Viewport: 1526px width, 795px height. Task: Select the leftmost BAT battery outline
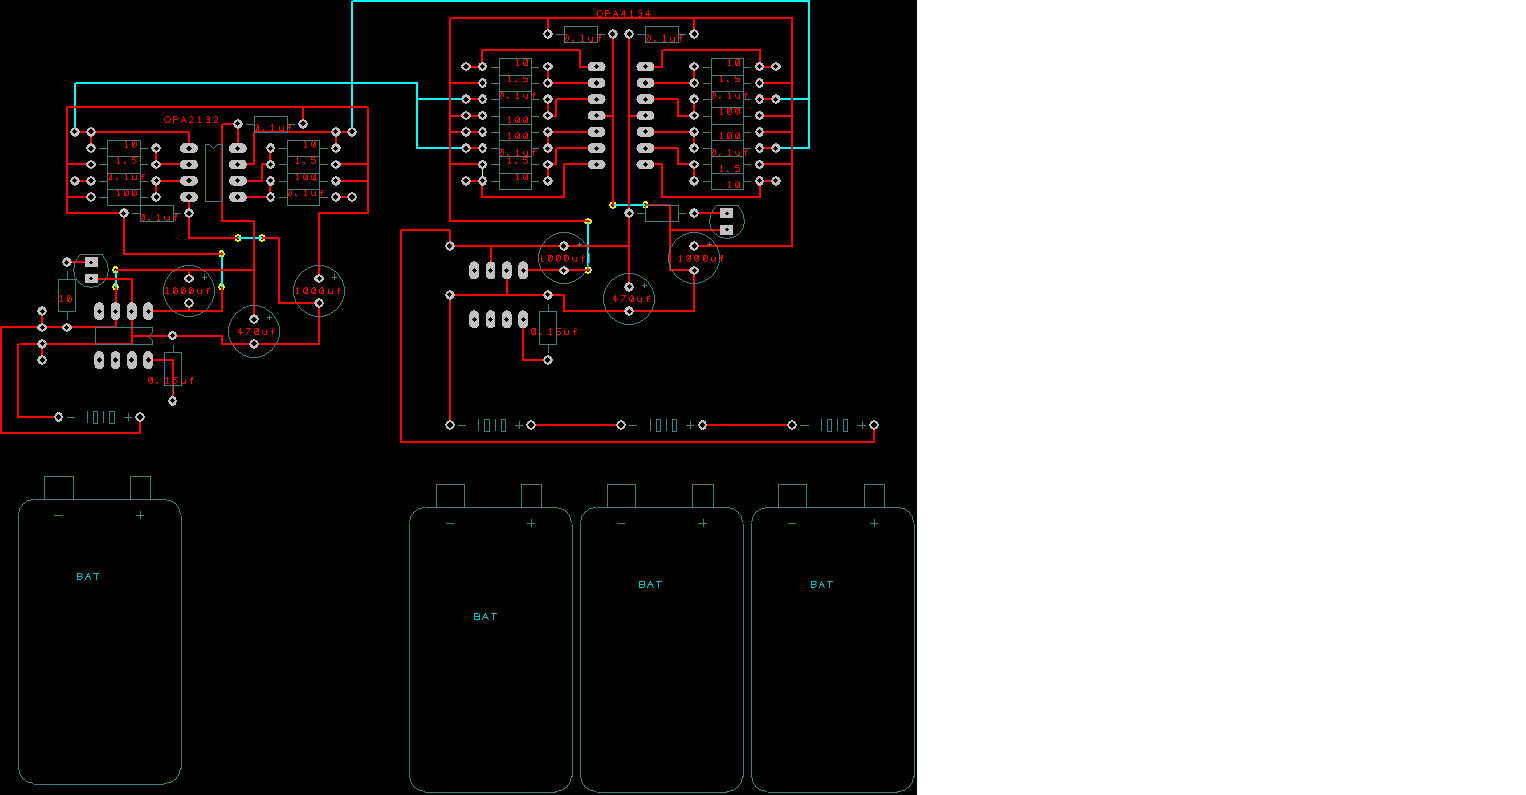pos(99,640)
